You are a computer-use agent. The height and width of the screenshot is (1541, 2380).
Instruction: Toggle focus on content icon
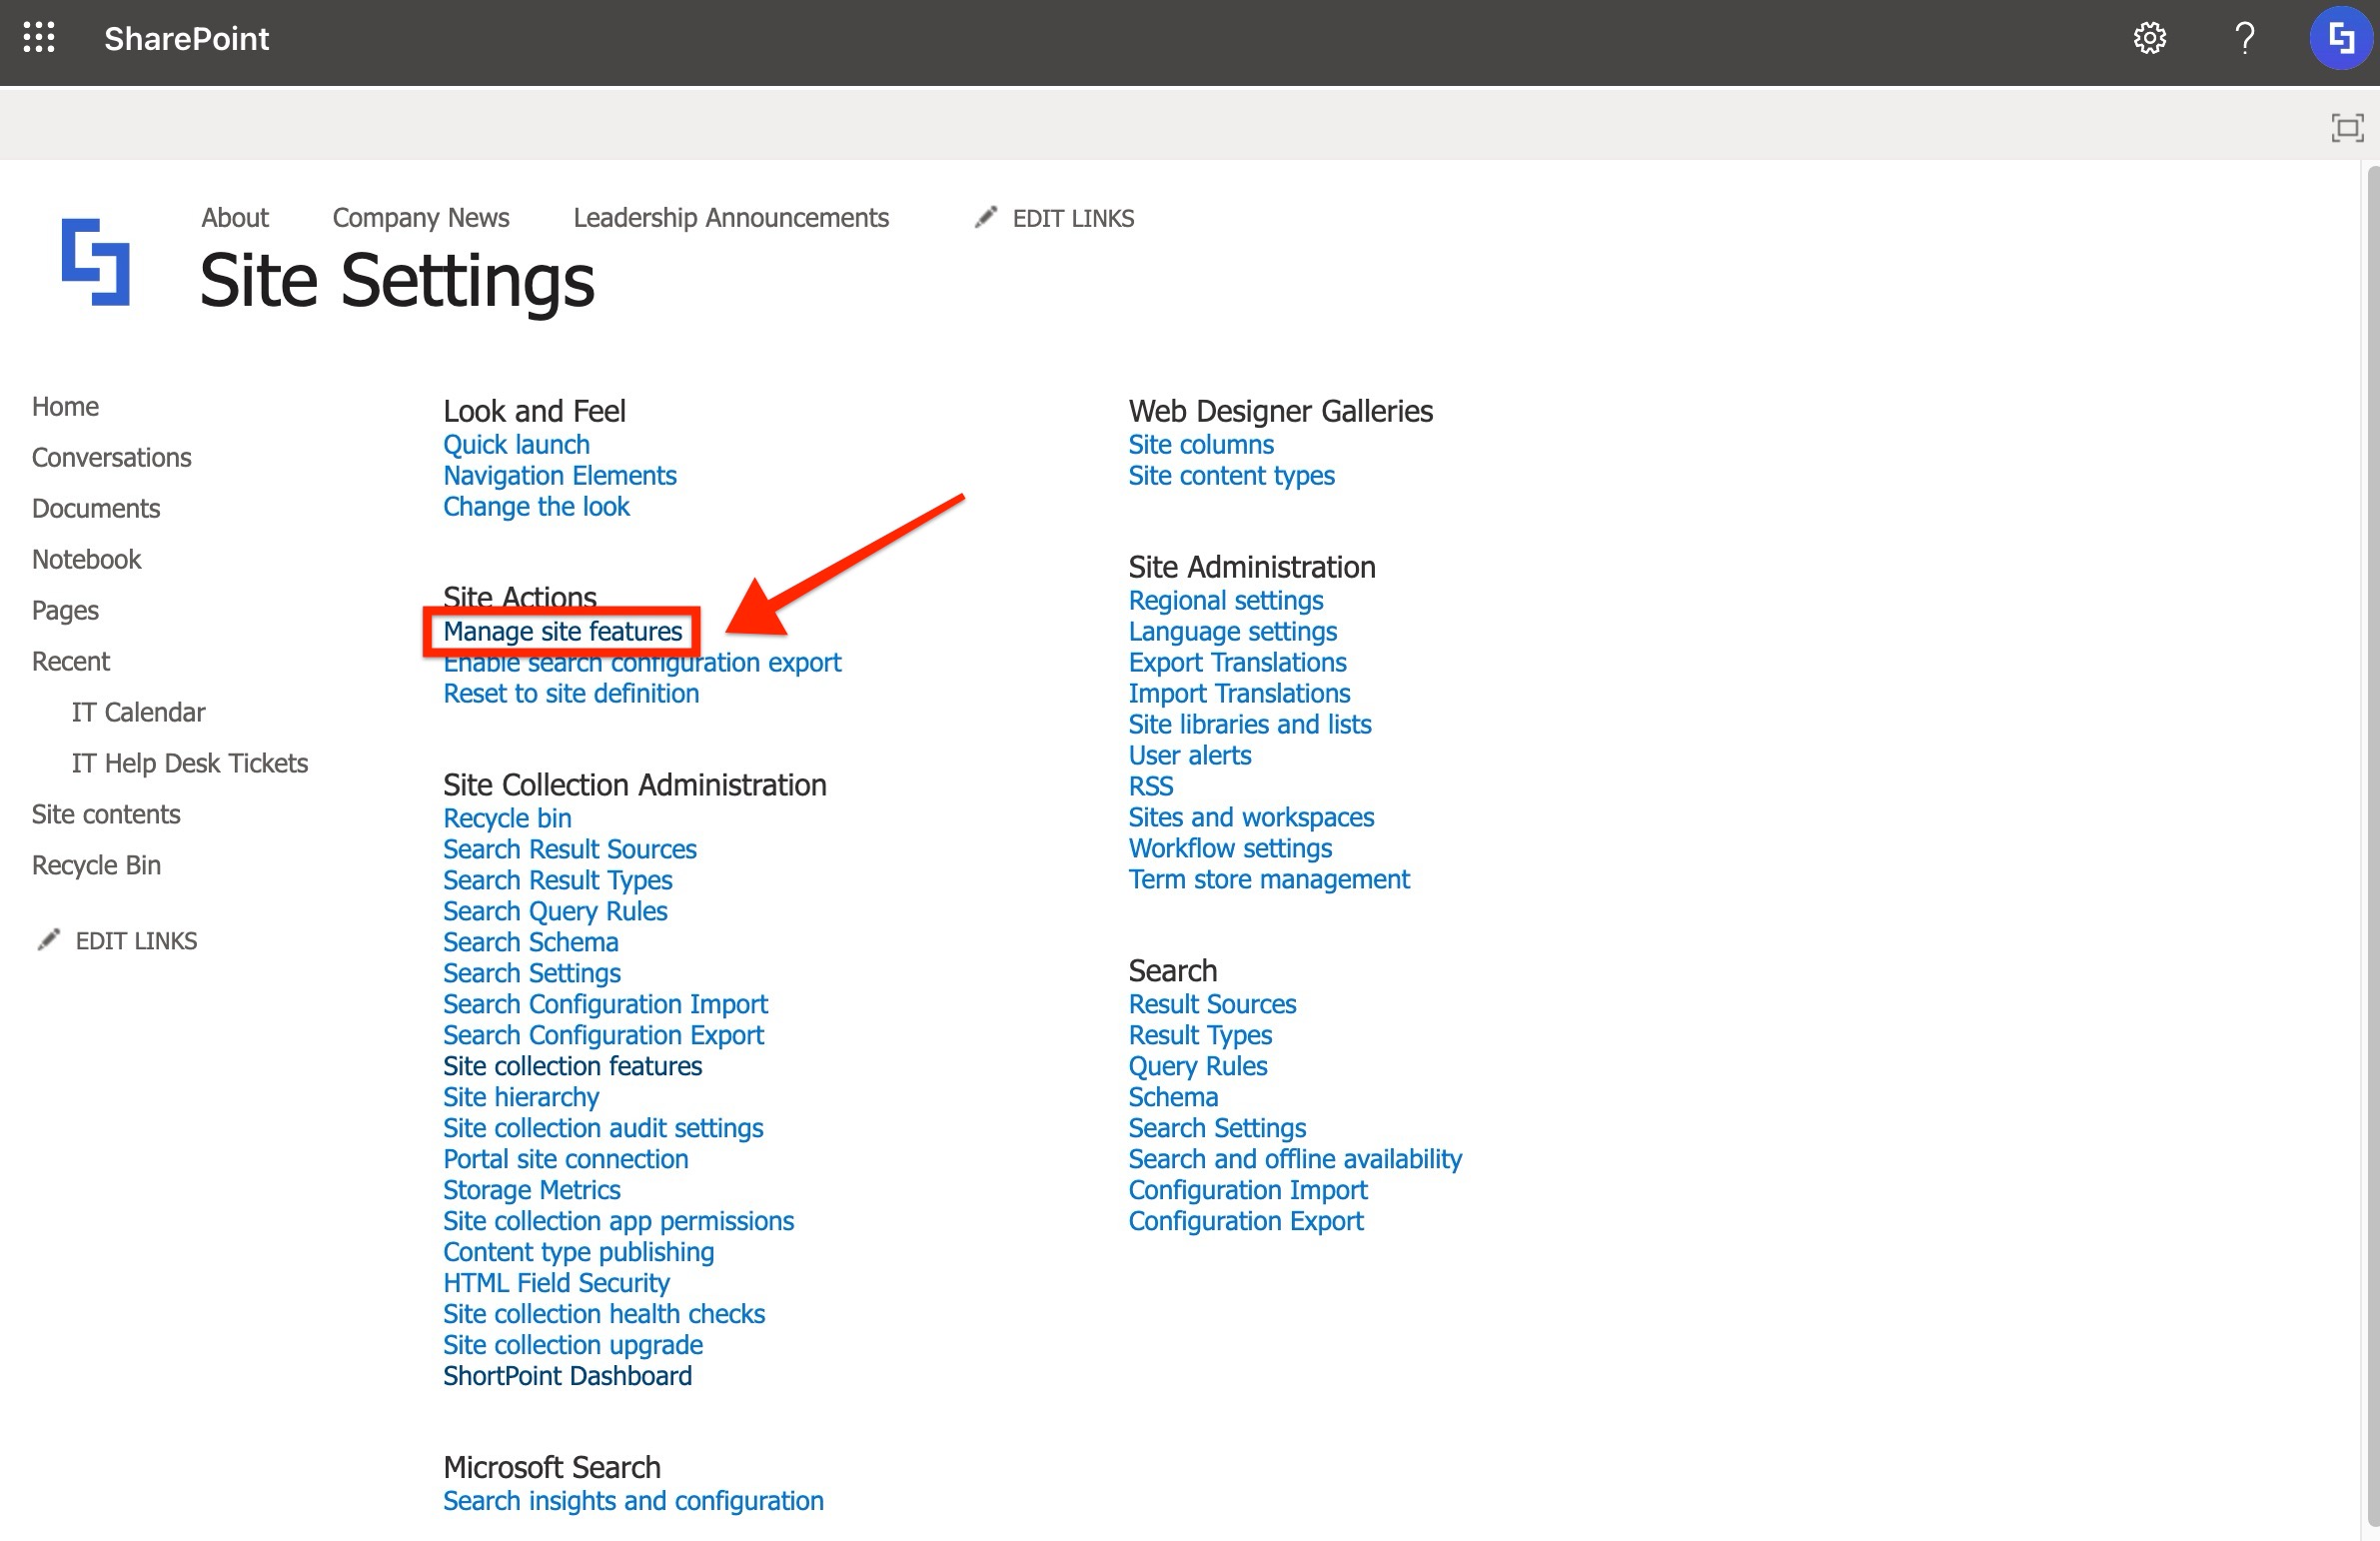(2346, 128)
